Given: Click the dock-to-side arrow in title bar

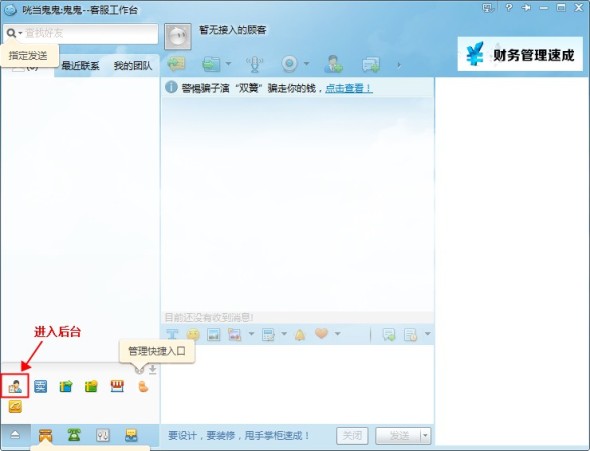Looking at the screenshot, I should 526,8.
